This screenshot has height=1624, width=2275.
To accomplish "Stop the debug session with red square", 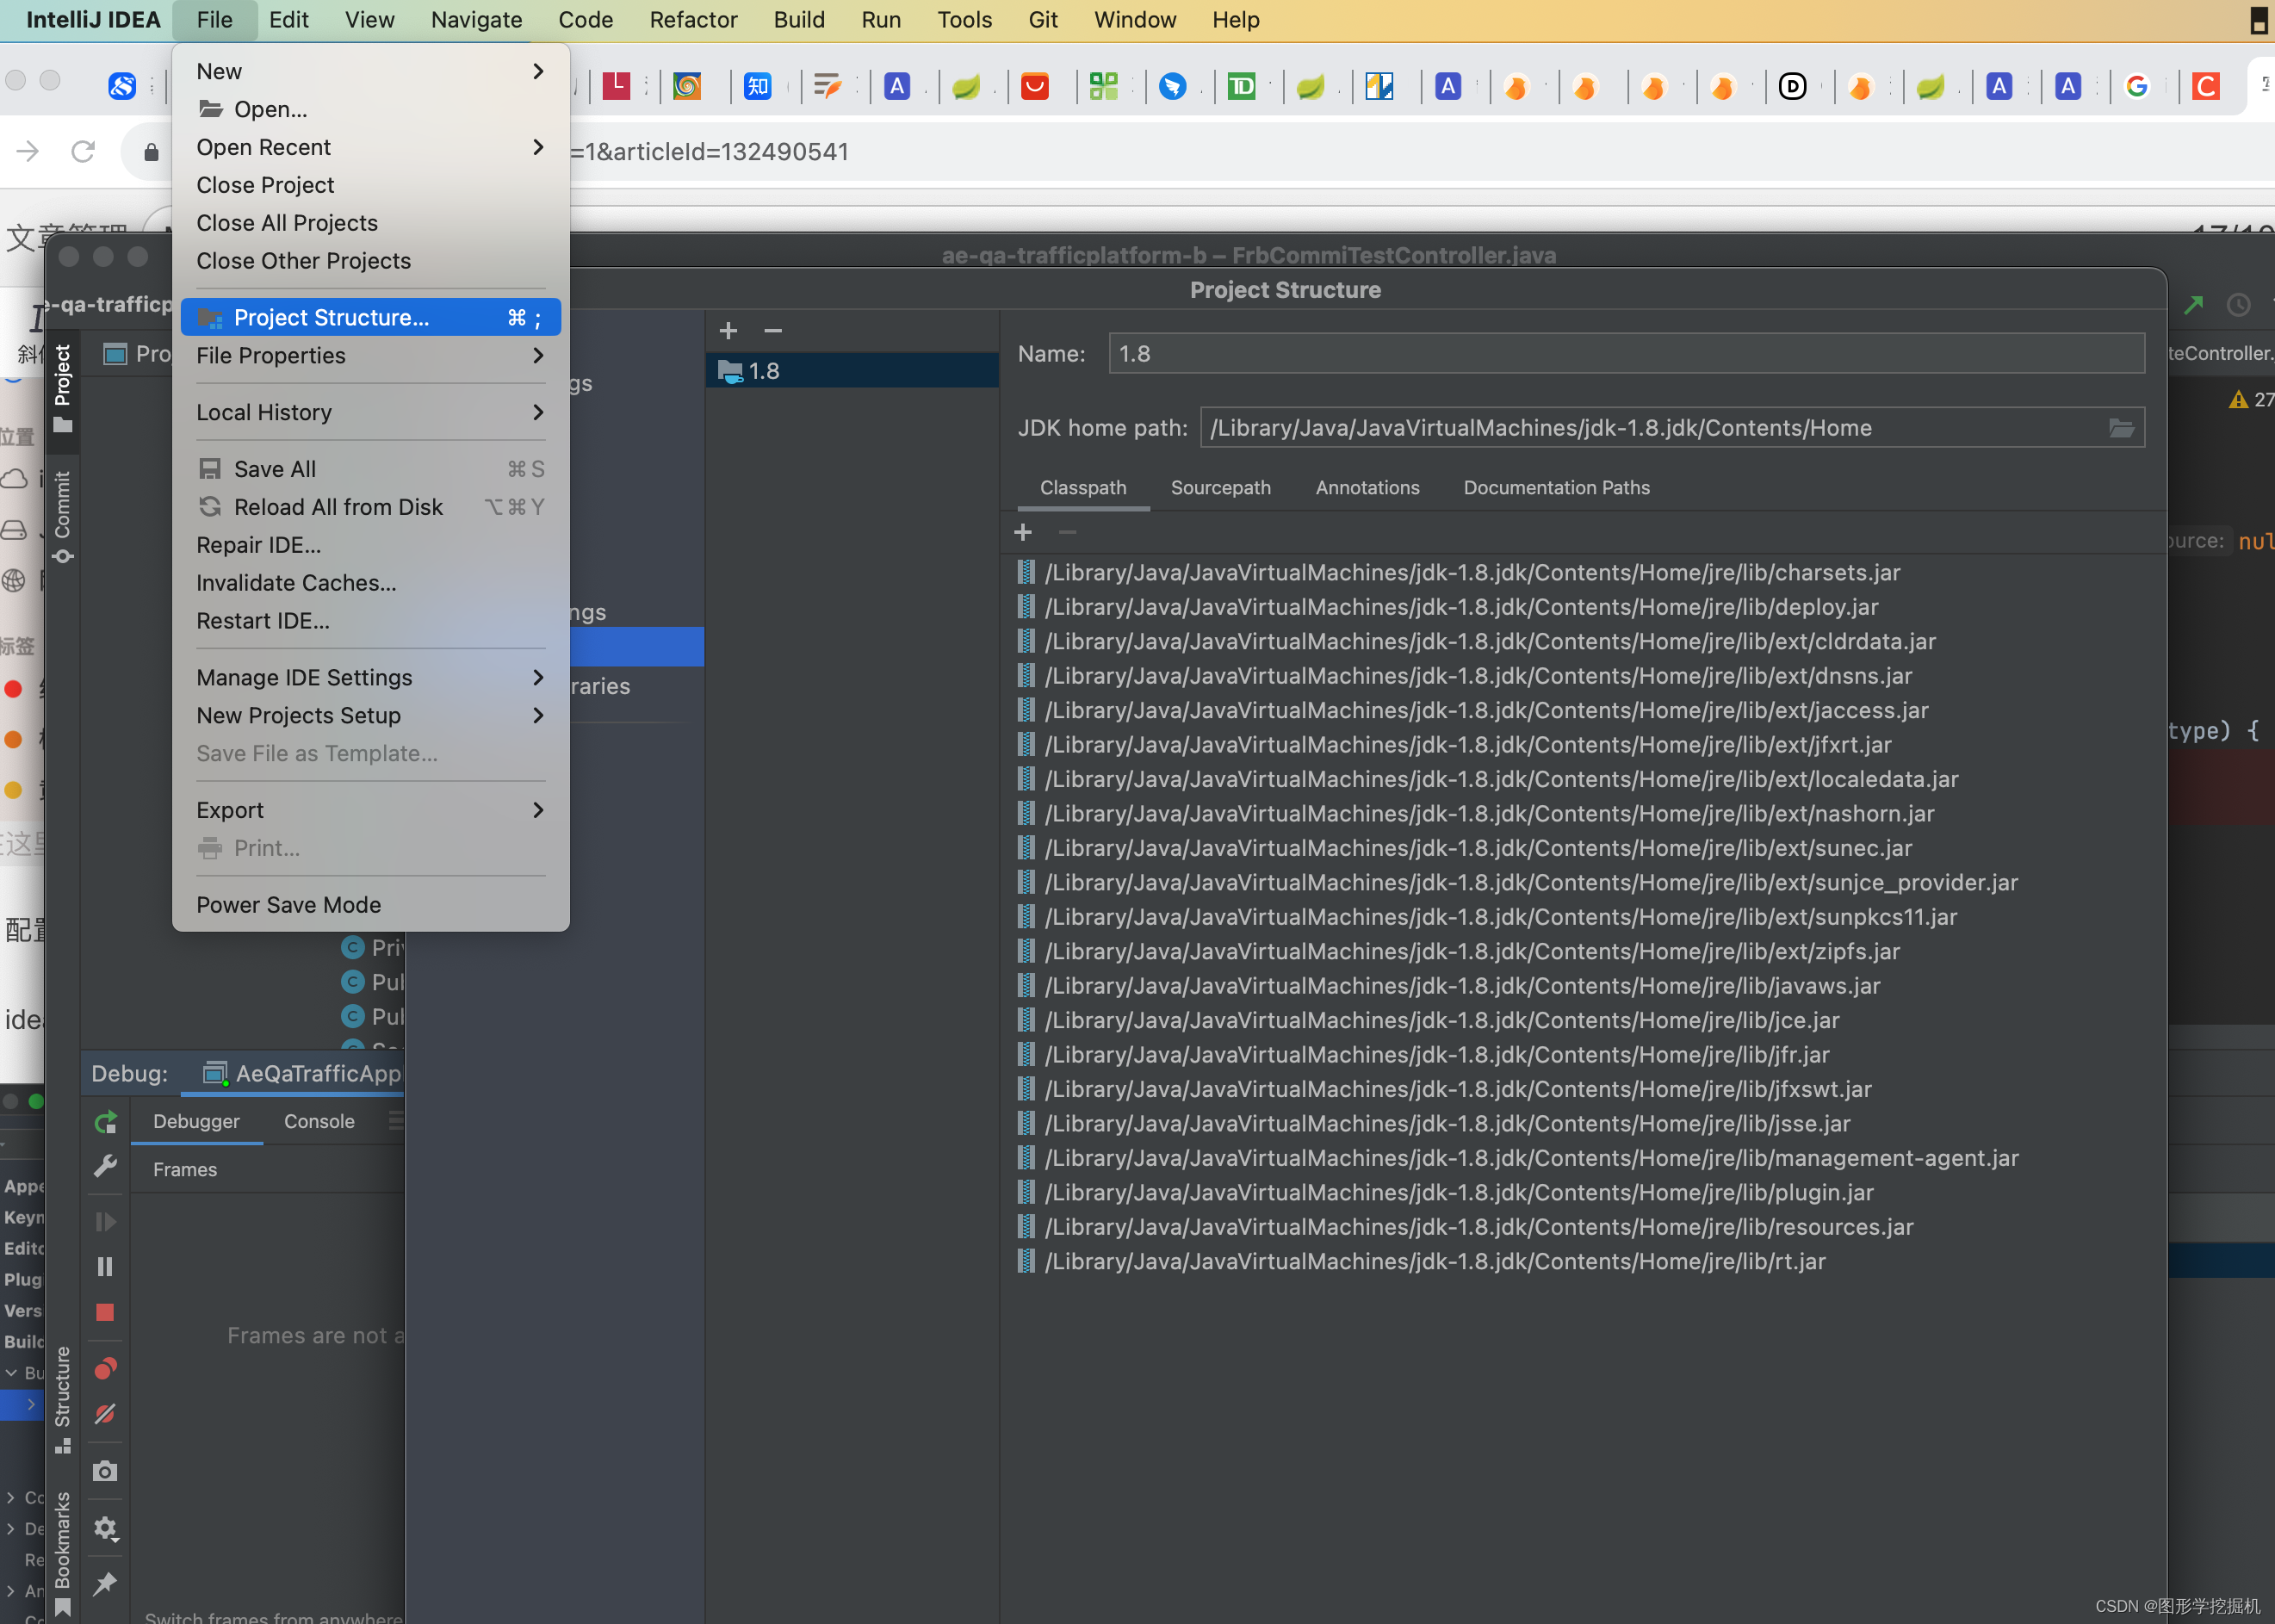I will [x=105, y=1312].
